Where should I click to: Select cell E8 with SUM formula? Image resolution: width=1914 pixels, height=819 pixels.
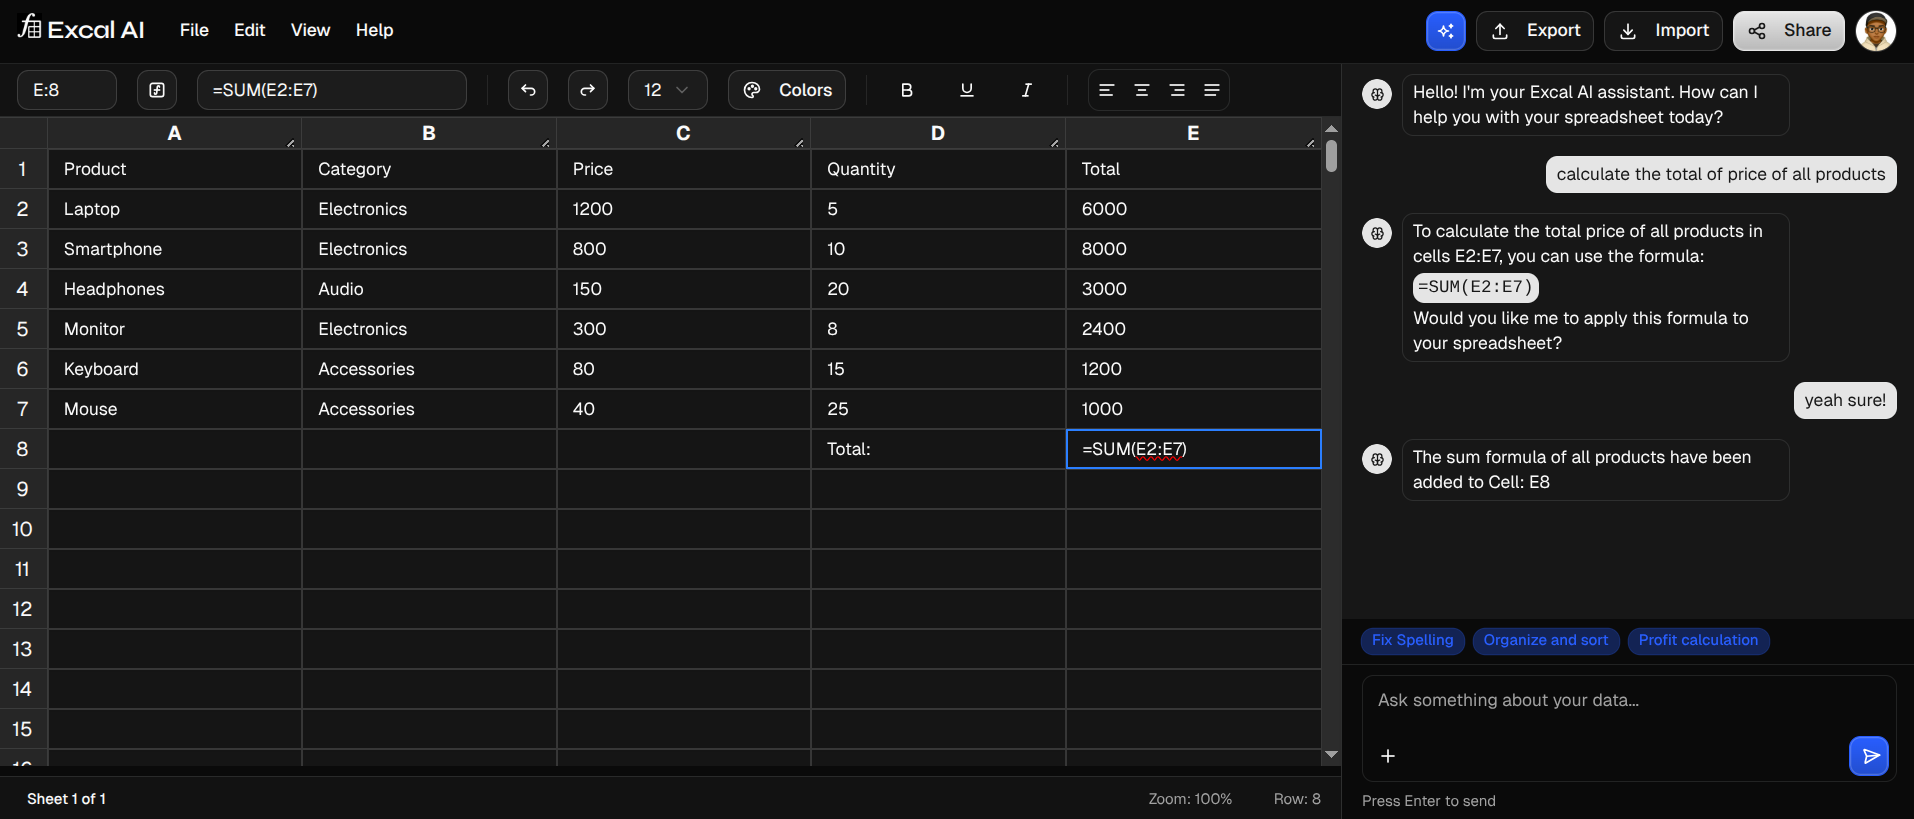1193,449
